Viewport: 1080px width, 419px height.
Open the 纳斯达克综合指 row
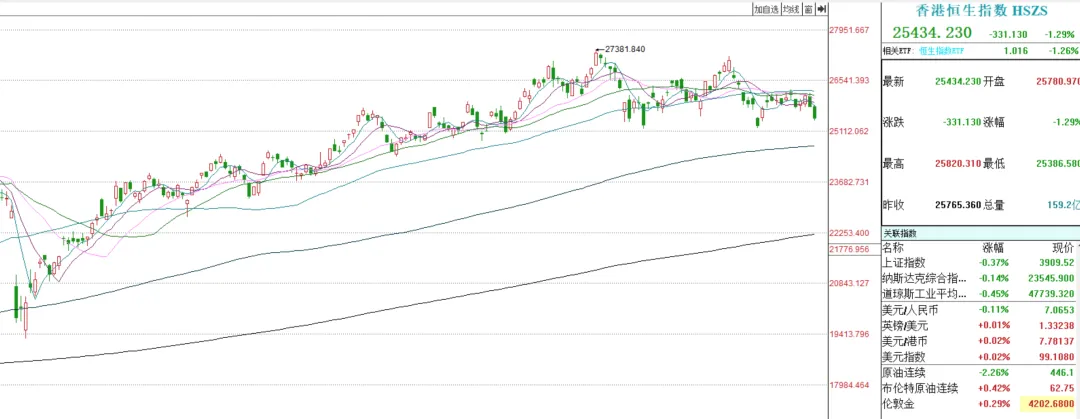(x=924, y=279)
